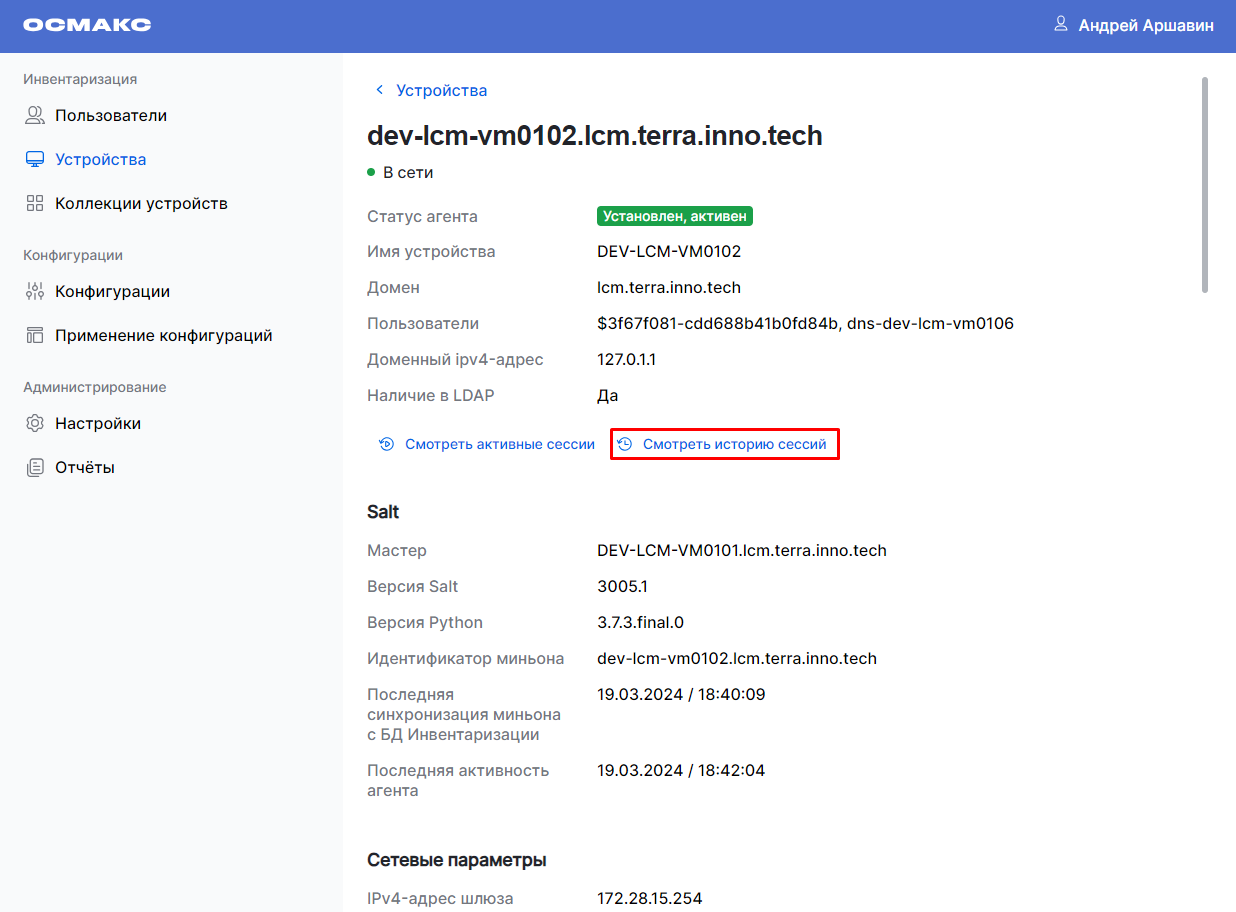Navigate back via the Устройства breadcrumb link
The image size is (1236, 912).
click(x=441, y=90)
